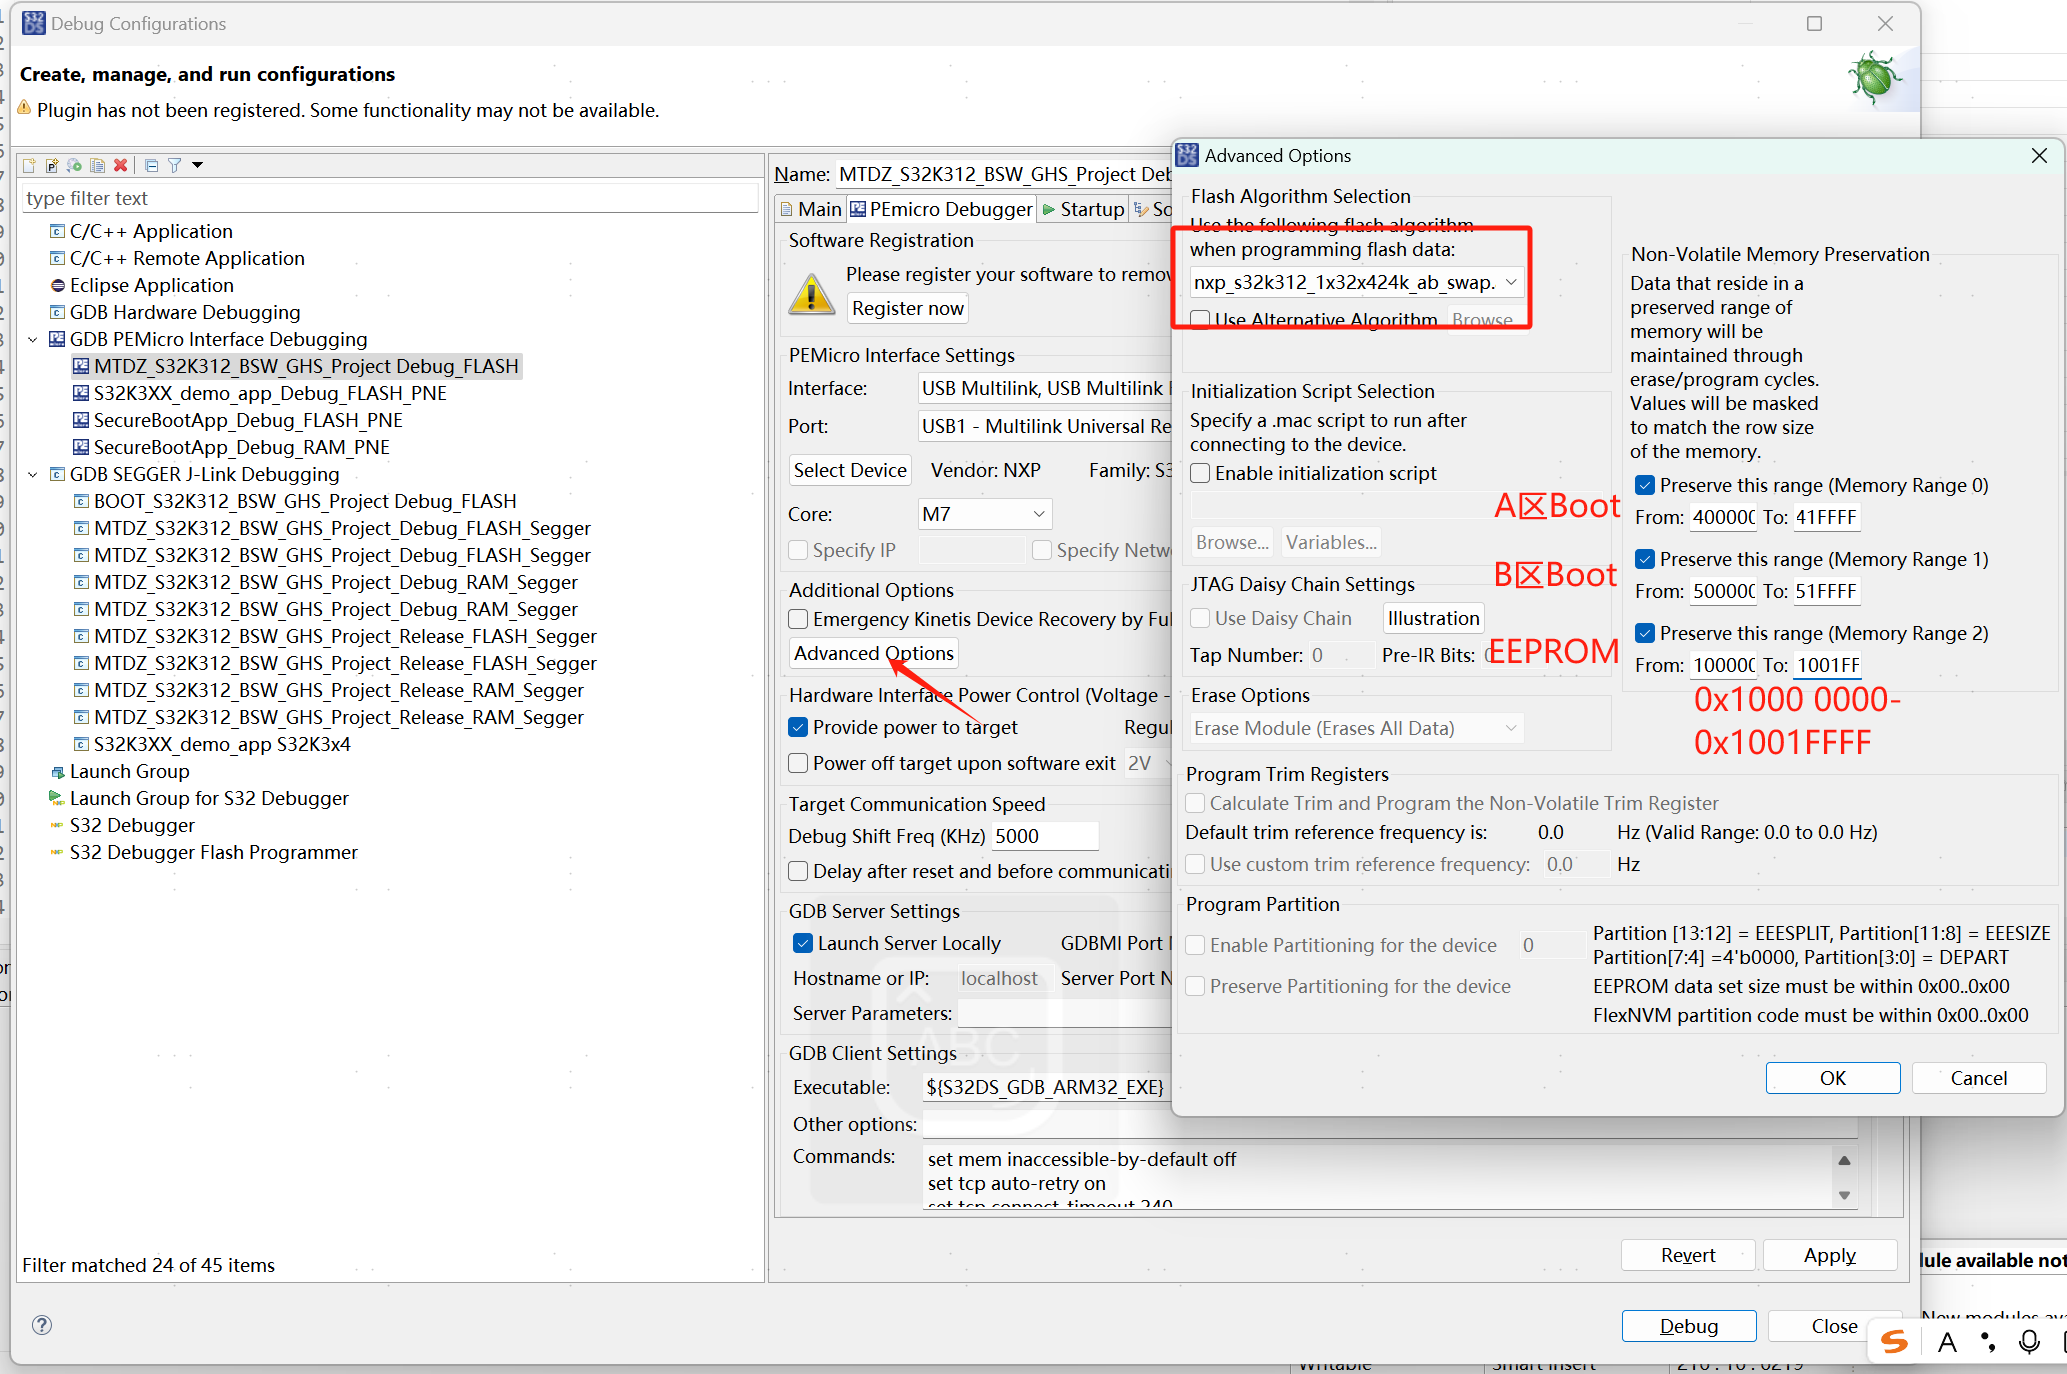Switch to the Main tab

[811, 209]
